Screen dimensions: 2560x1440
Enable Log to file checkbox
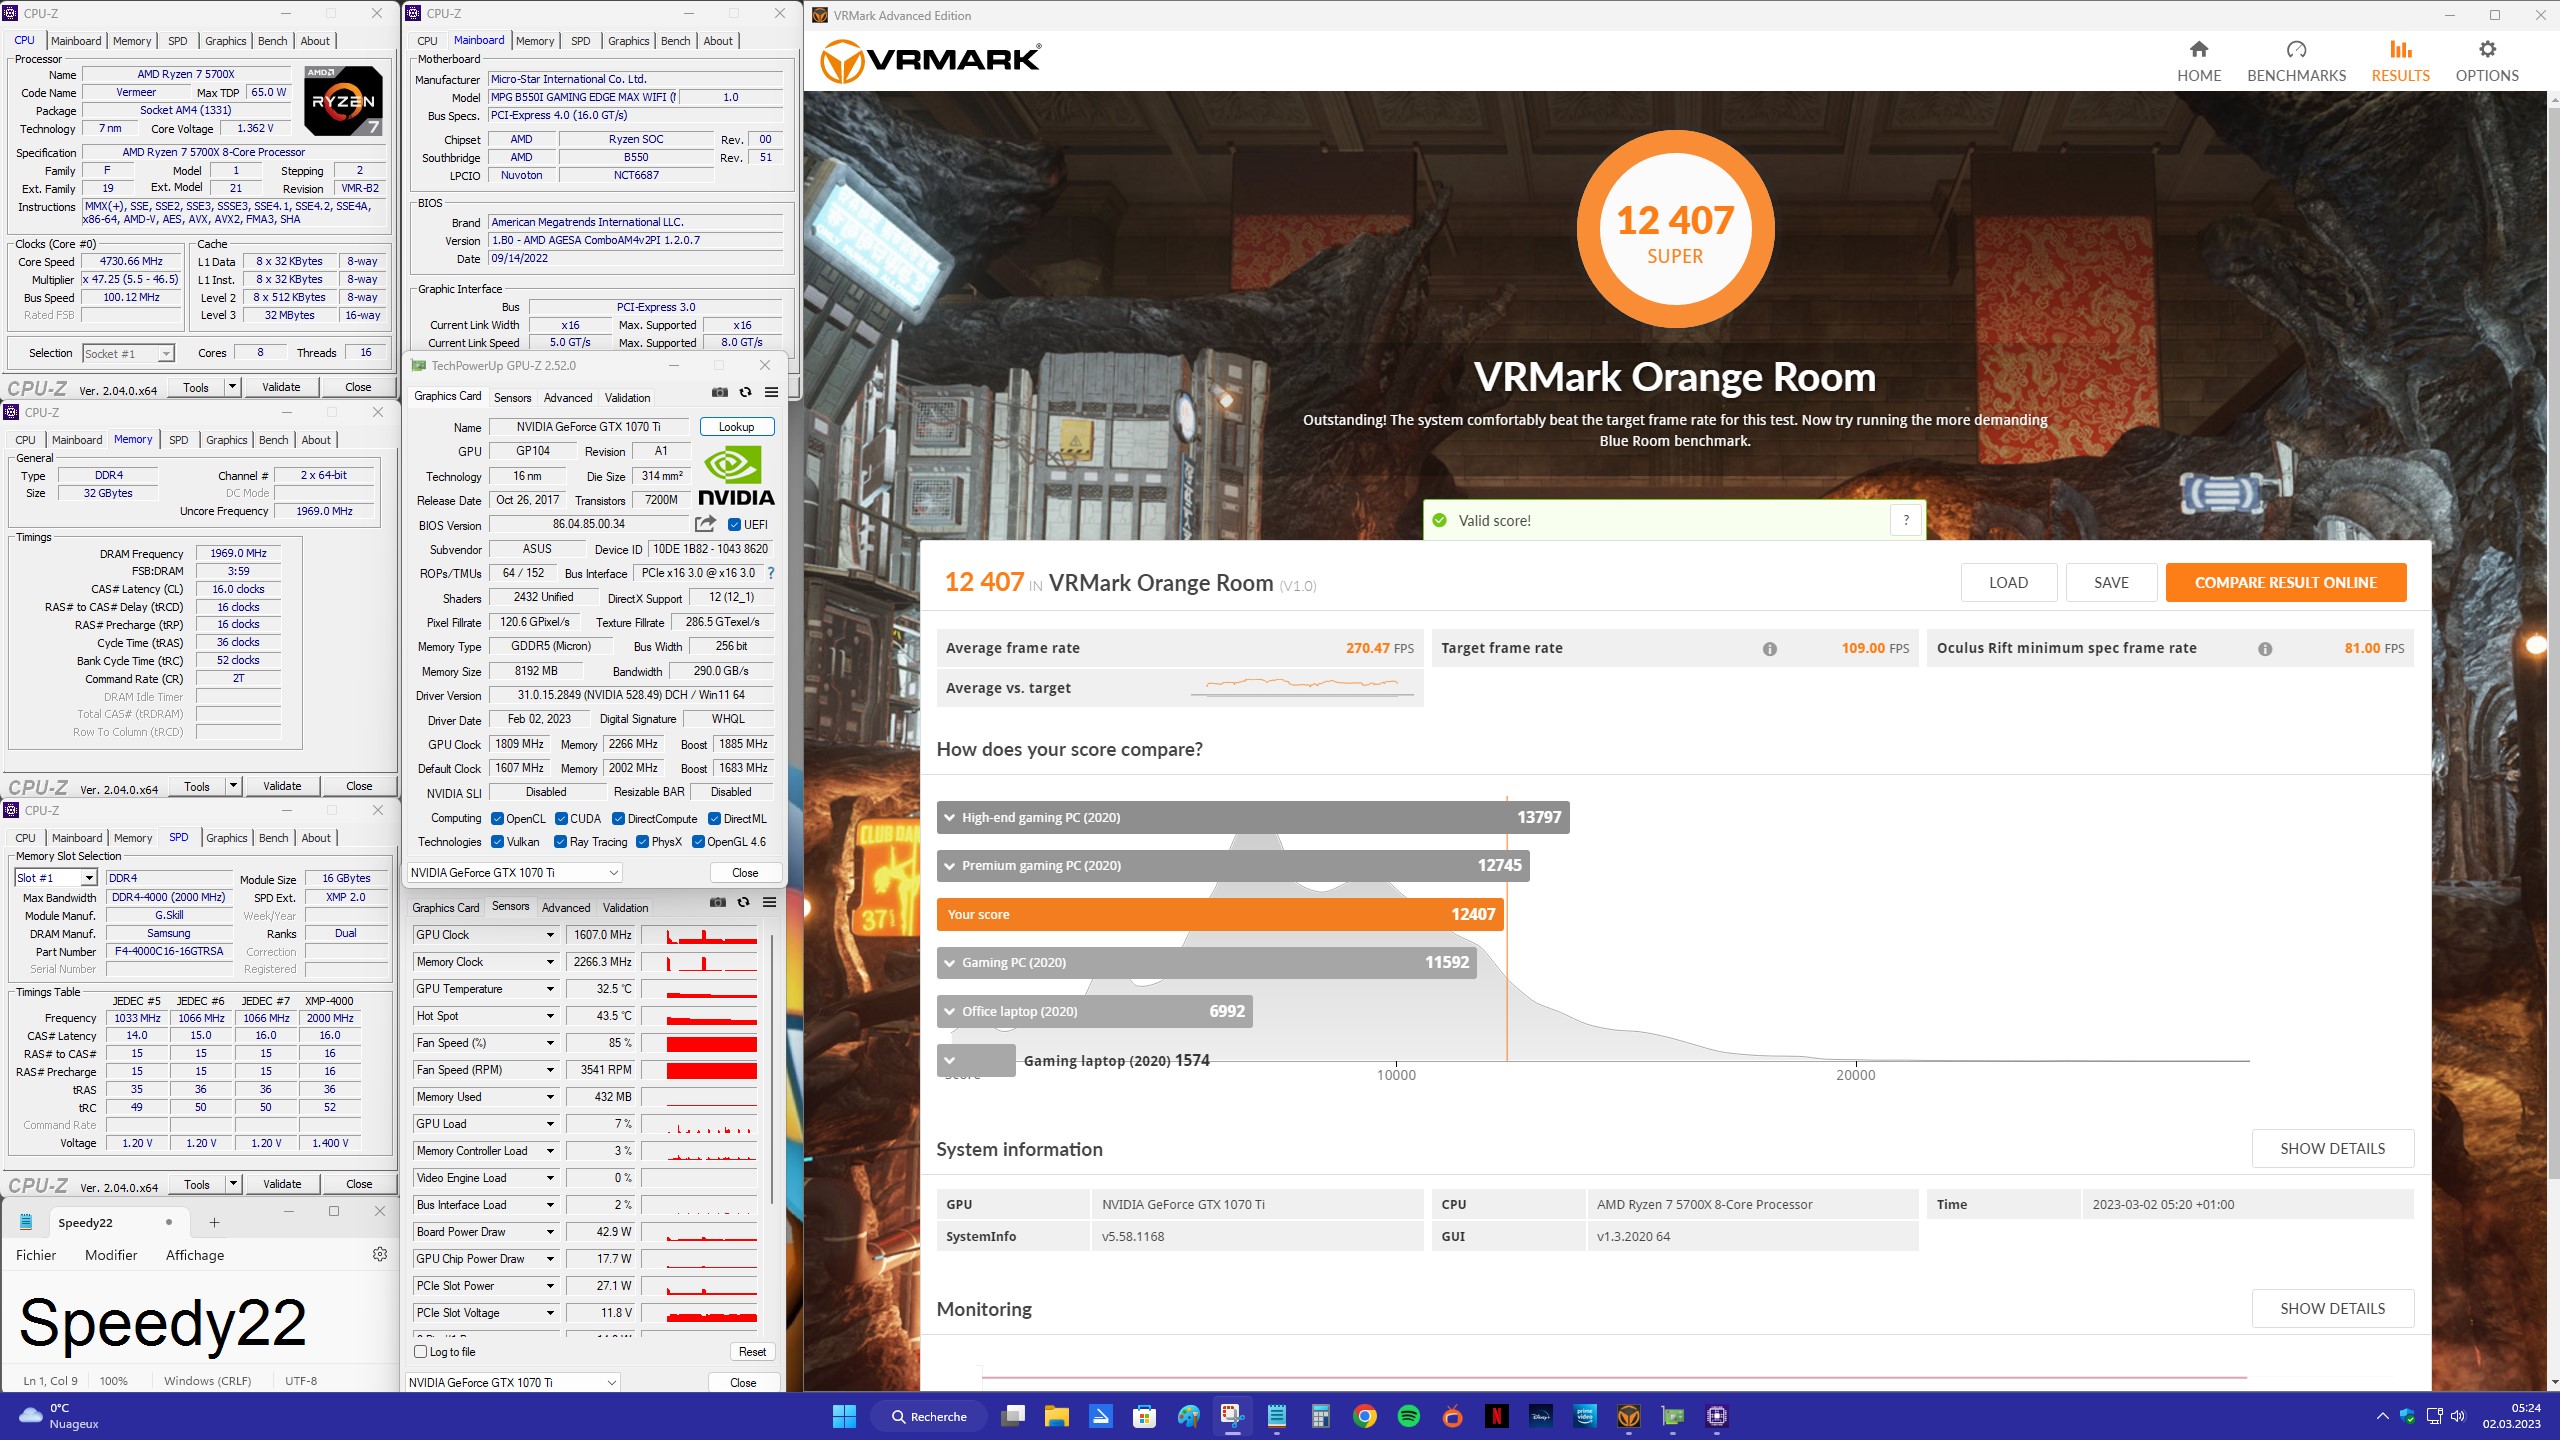click(x=421, y=1352)
